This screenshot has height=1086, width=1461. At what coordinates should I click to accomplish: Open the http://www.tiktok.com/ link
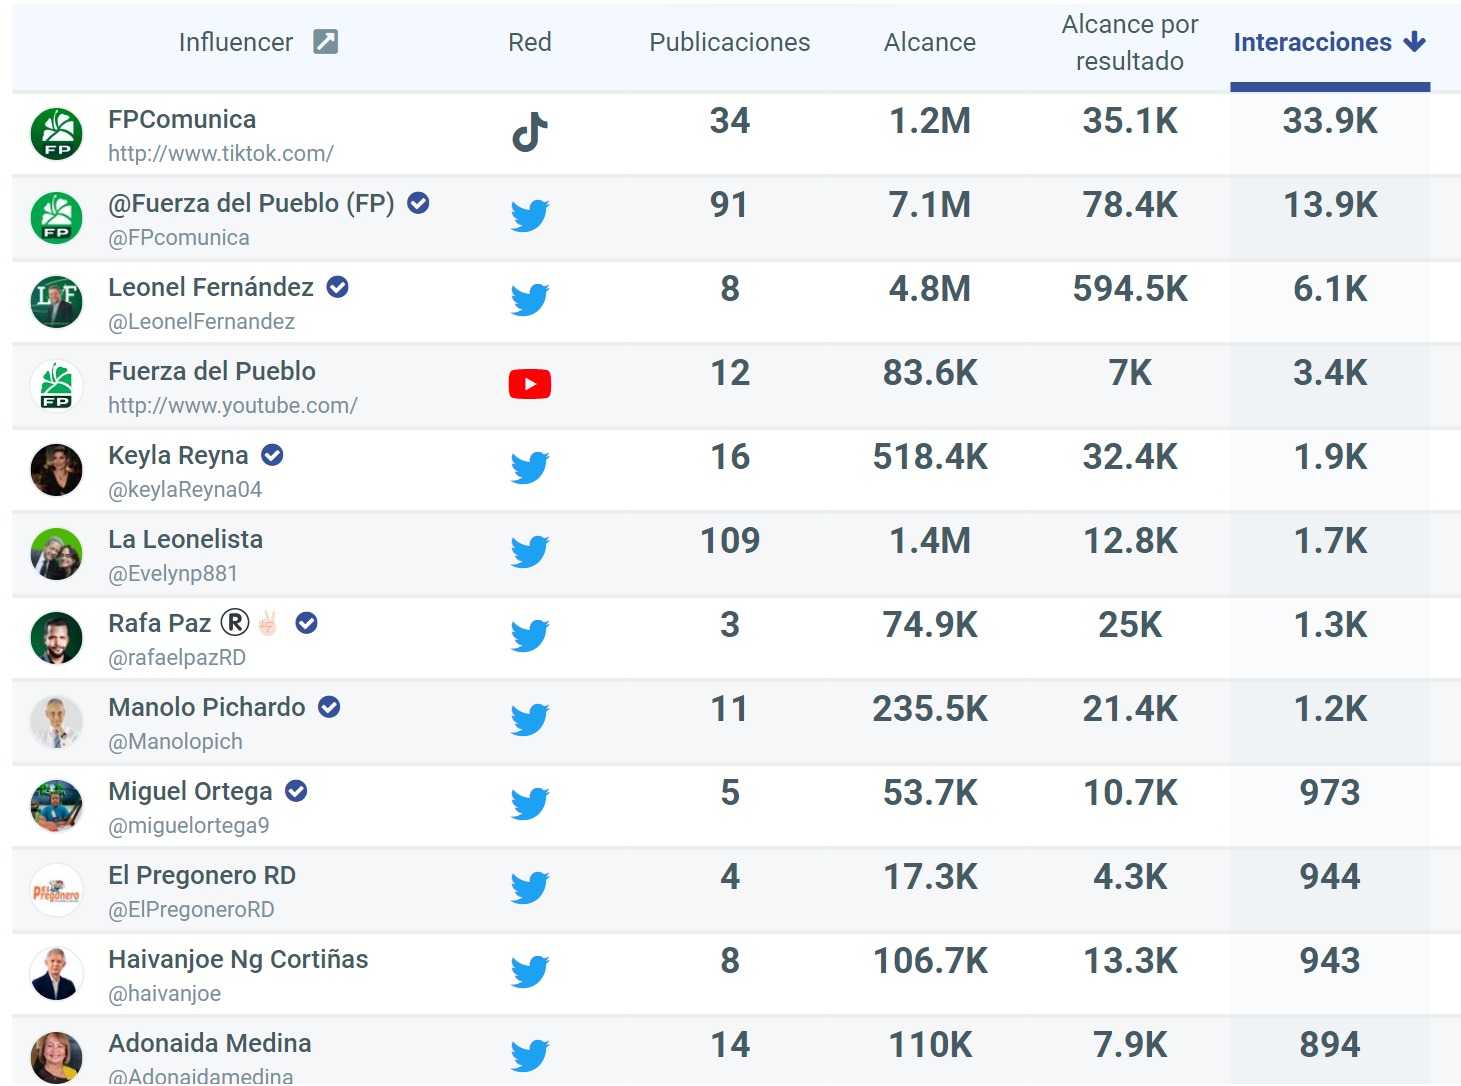220,154
